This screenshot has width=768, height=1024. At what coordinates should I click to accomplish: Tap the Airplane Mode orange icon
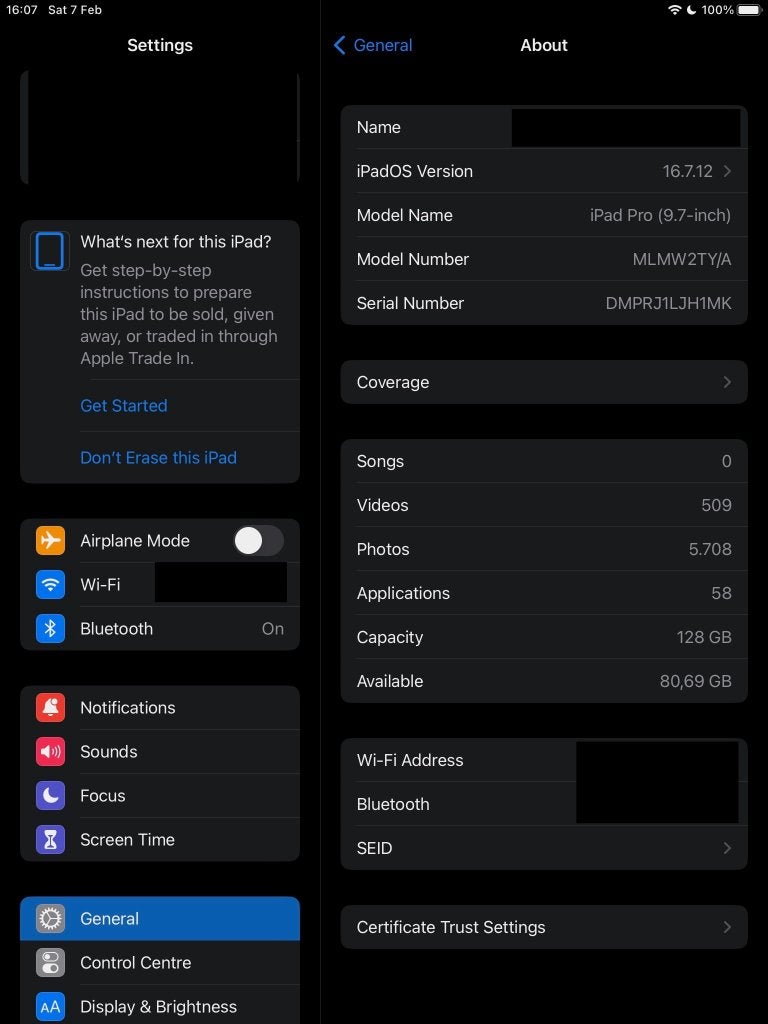50,540
